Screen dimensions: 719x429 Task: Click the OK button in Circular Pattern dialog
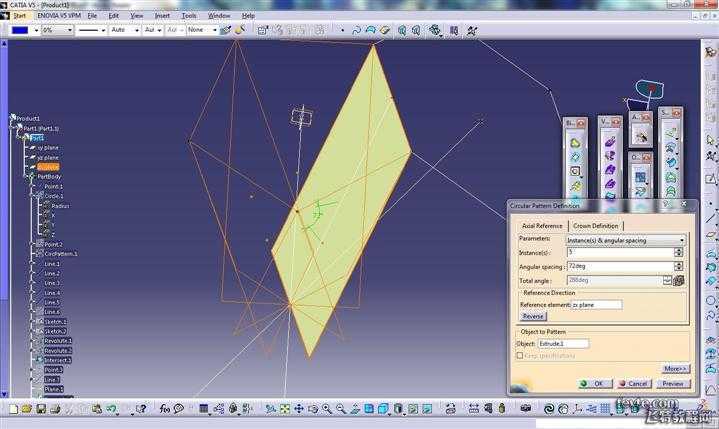(x=595, y=384)
